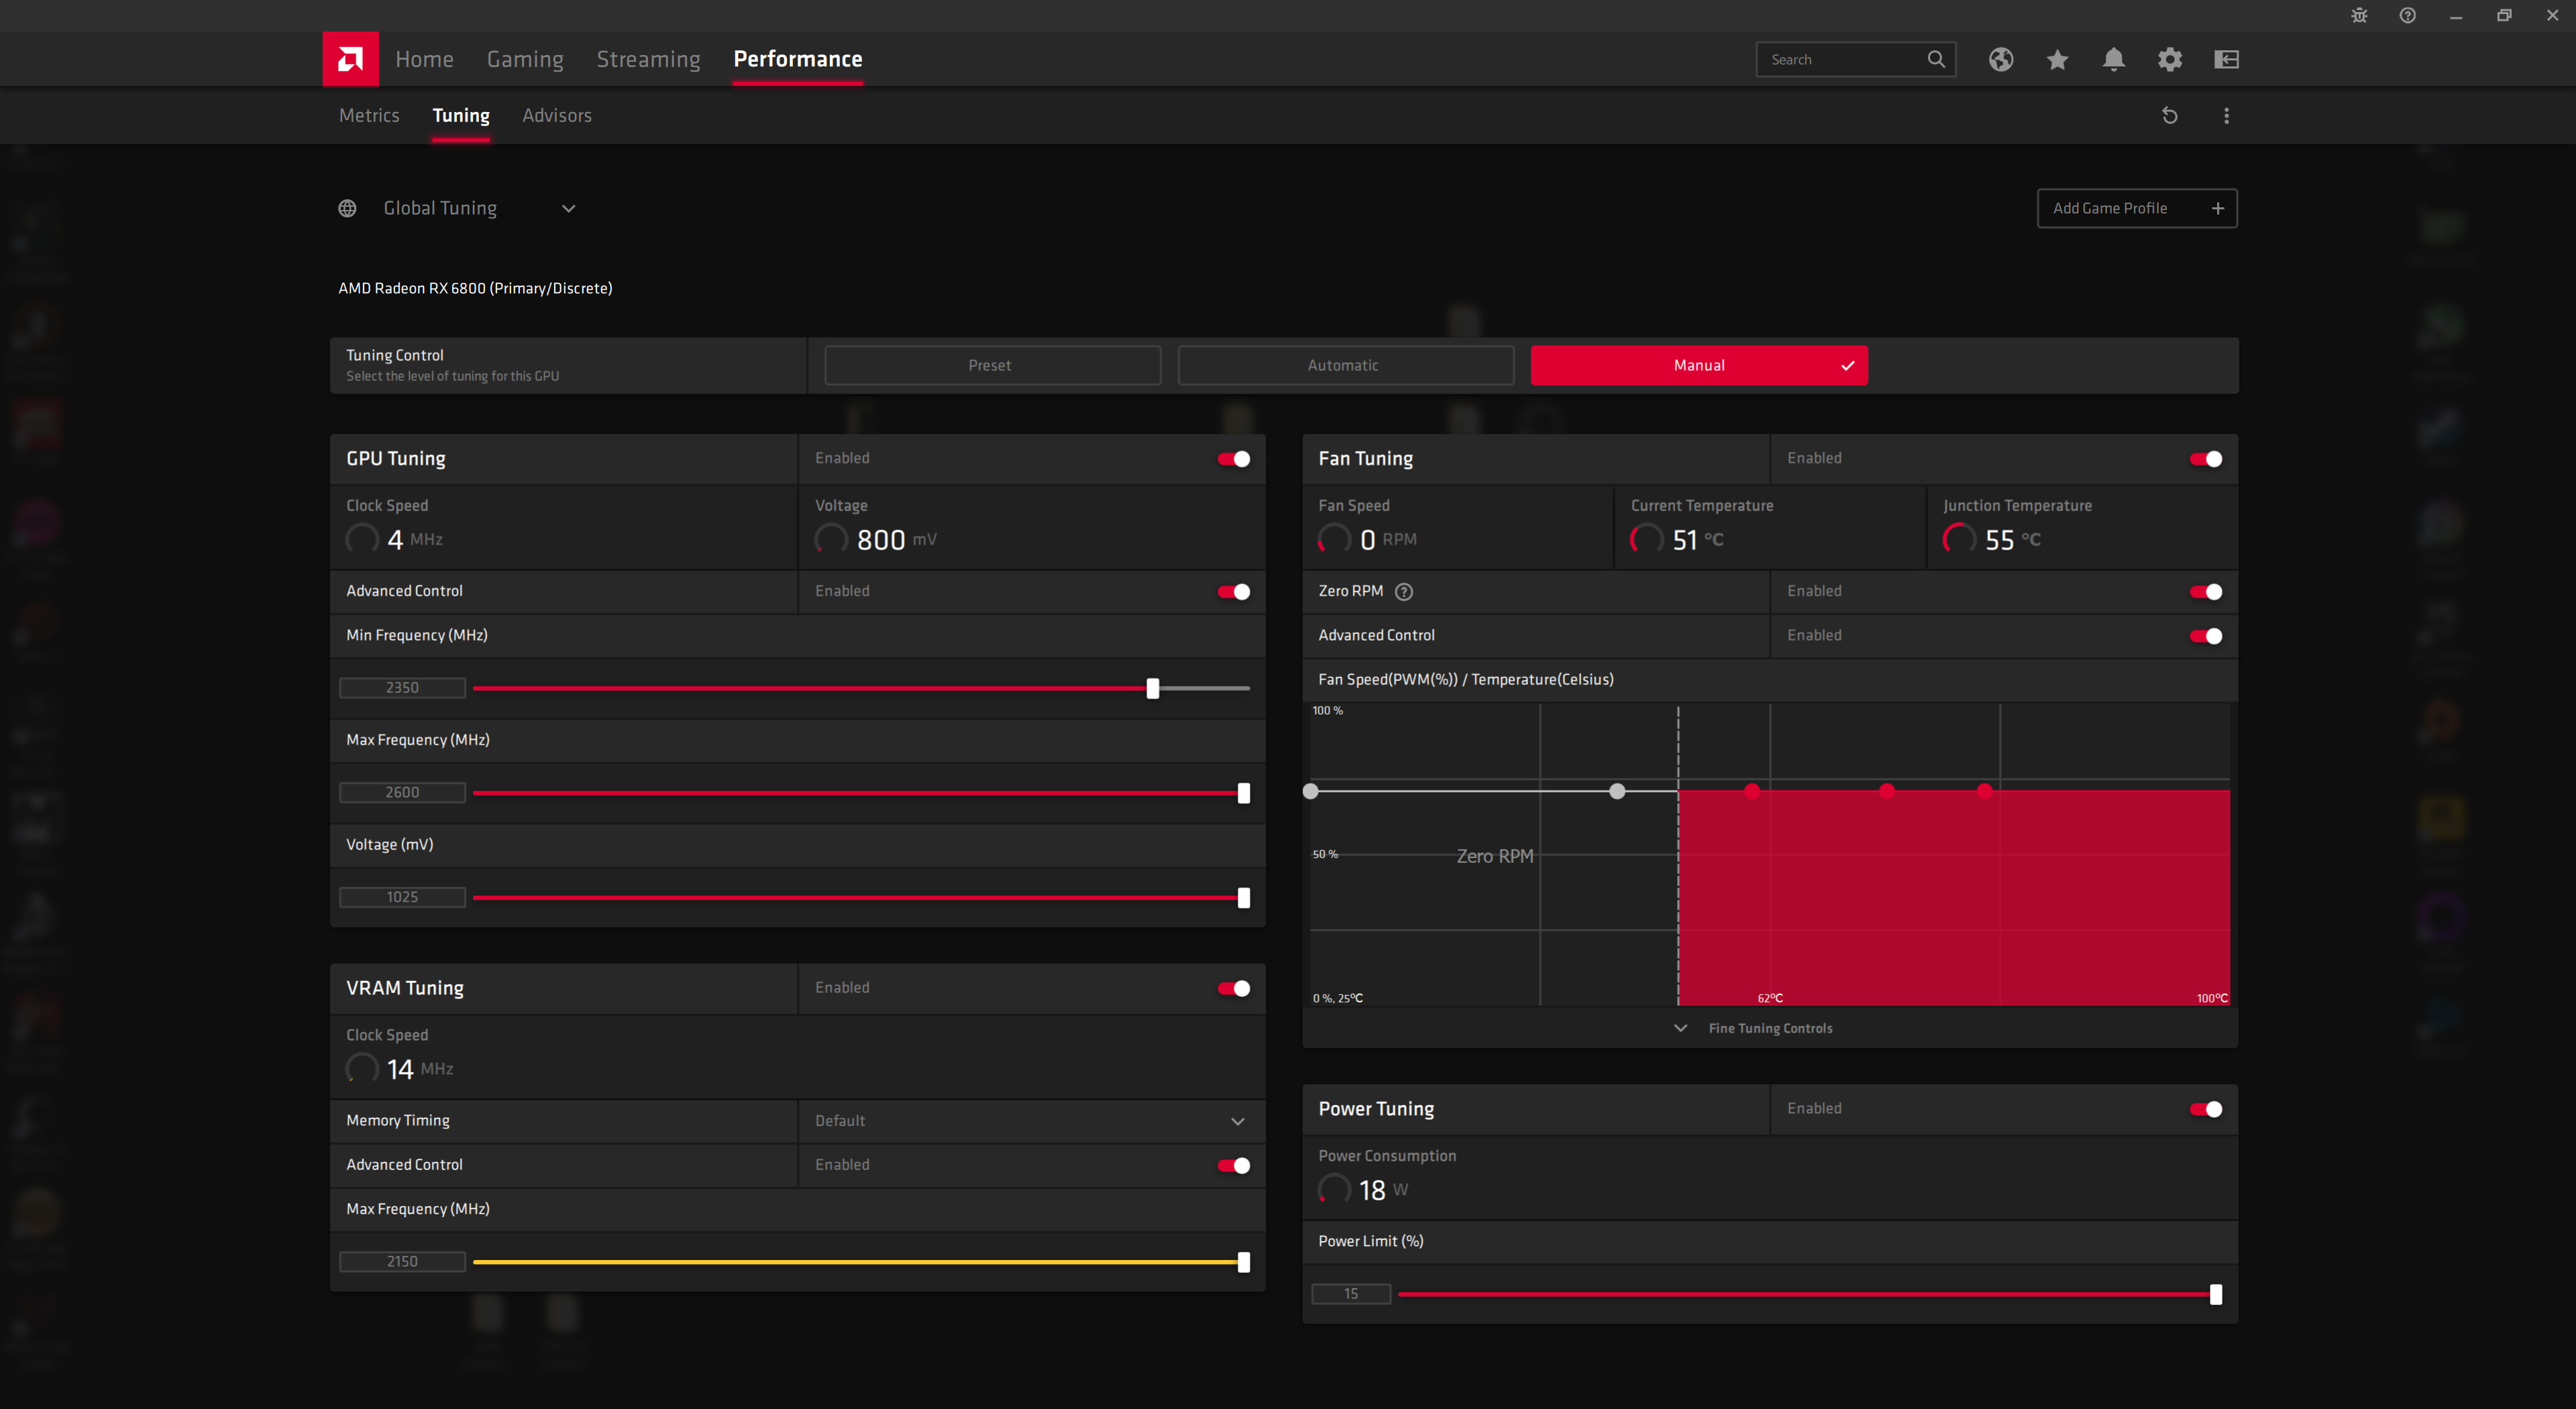The image size is (2576, 1409).
Task: Open favorites star icon
Action: coord(2057,60)
